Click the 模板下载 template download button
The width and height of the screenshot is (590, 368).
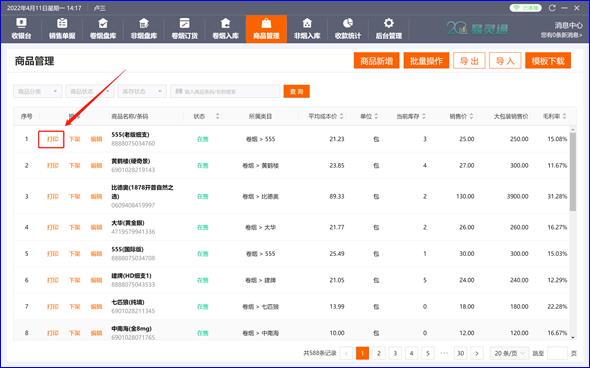point(548,61)
